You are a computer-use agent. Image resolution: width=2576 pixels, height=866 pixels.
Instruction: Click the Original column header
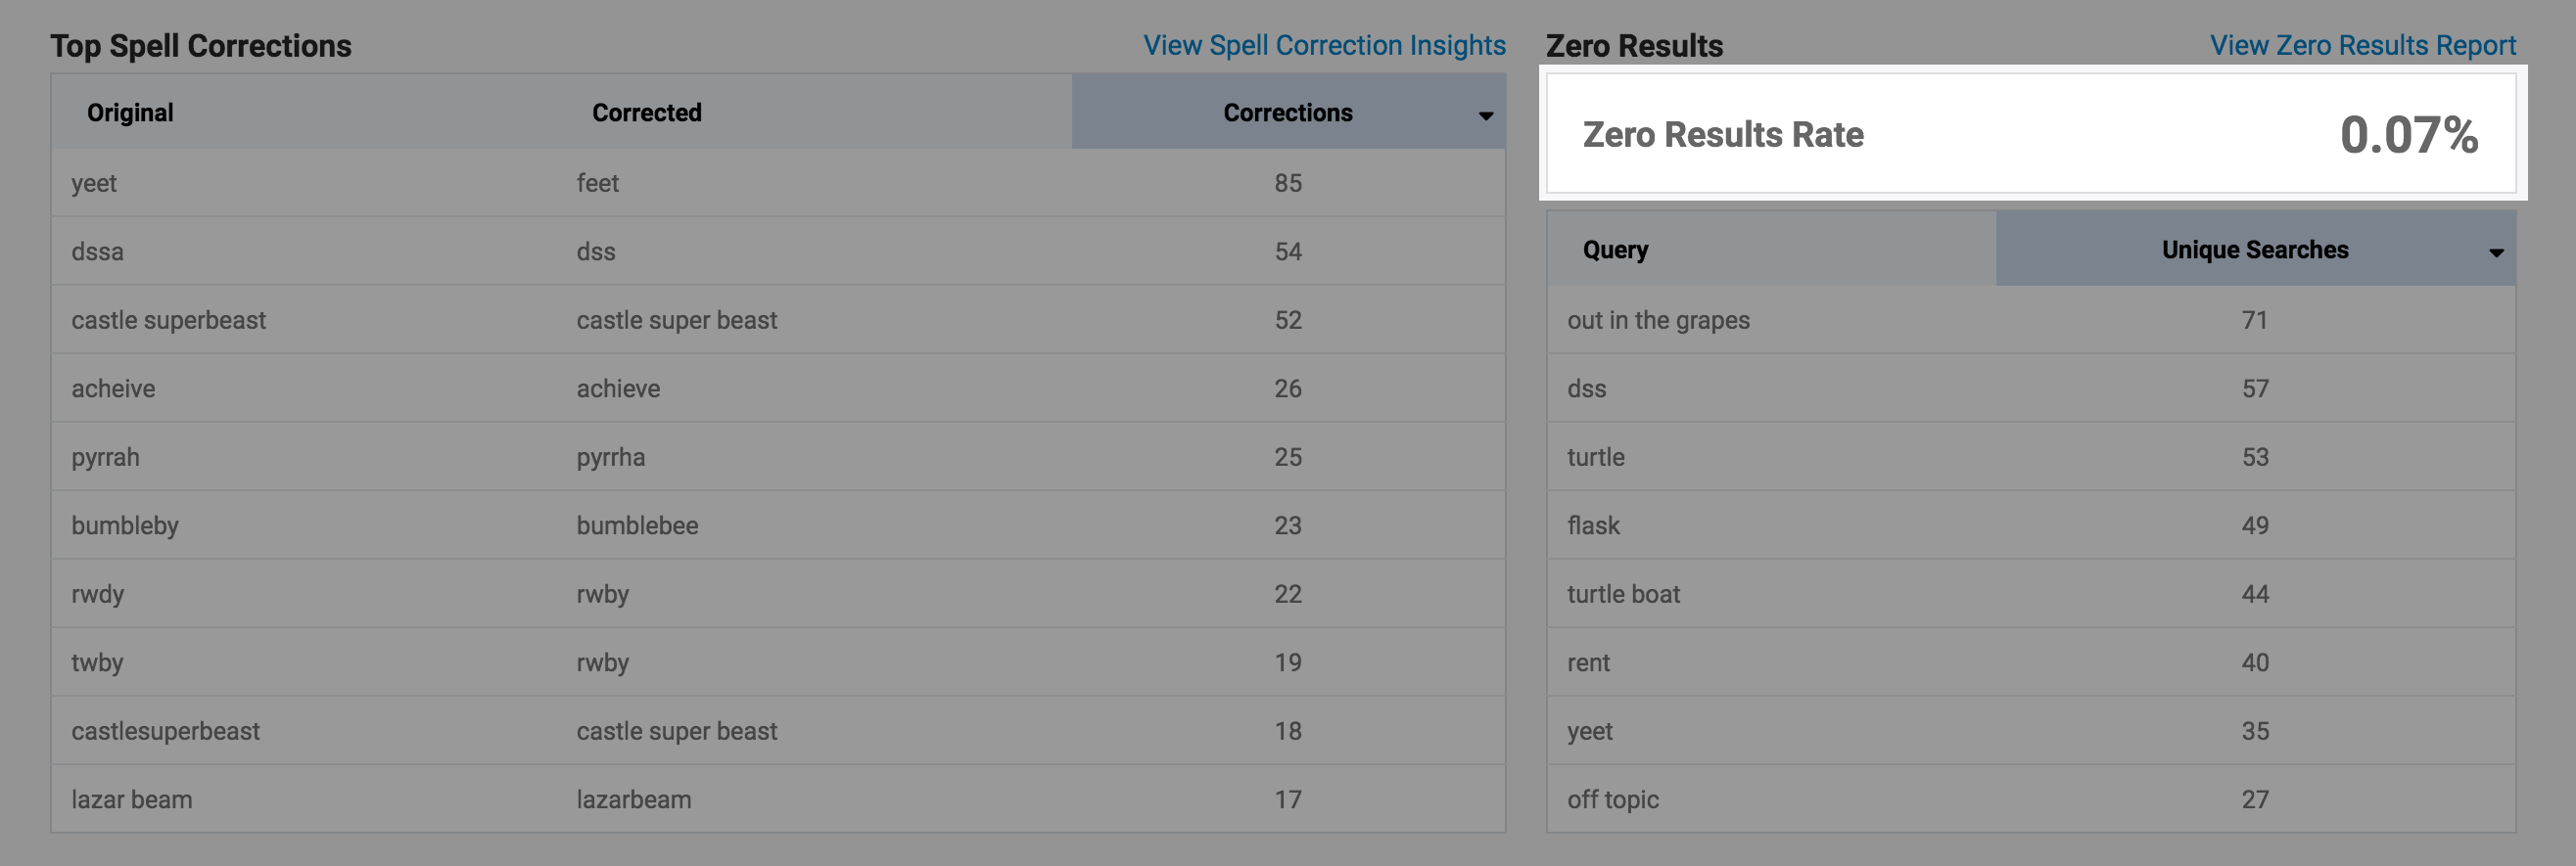point(130,112)
